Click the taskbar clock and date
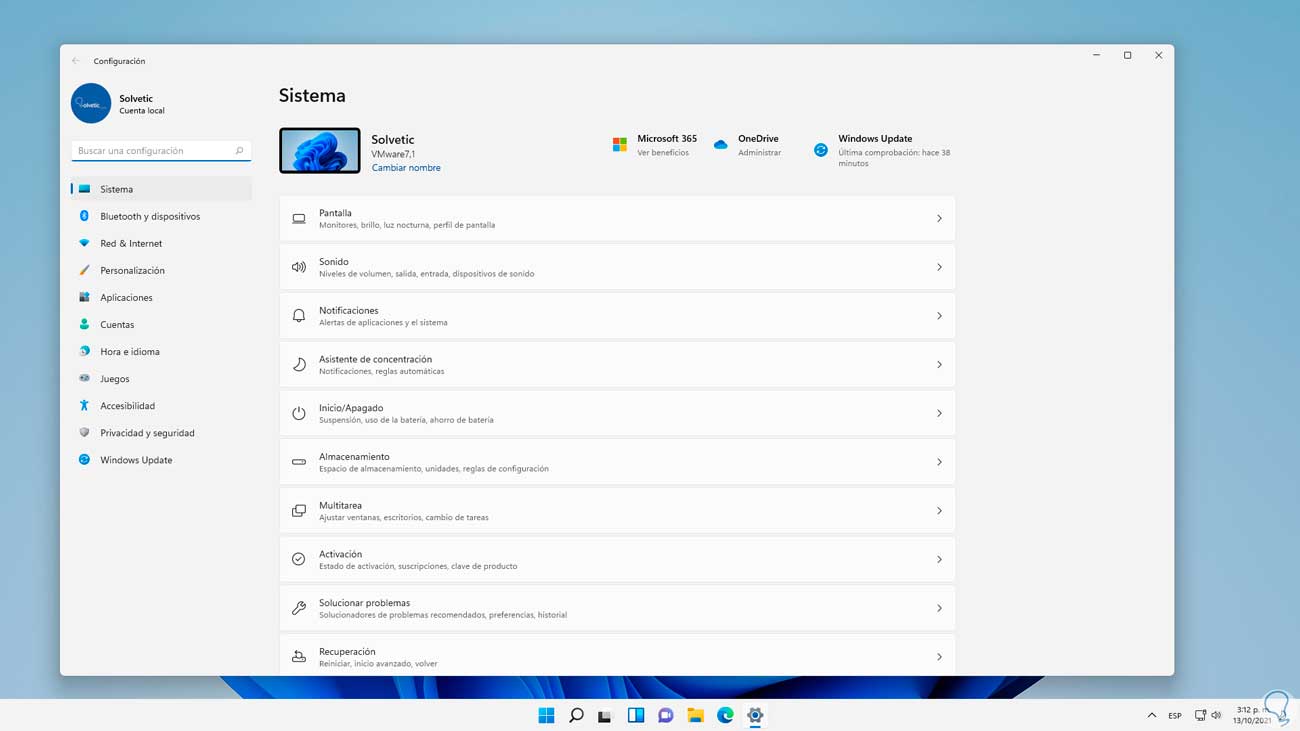 tap(1252, 715)
